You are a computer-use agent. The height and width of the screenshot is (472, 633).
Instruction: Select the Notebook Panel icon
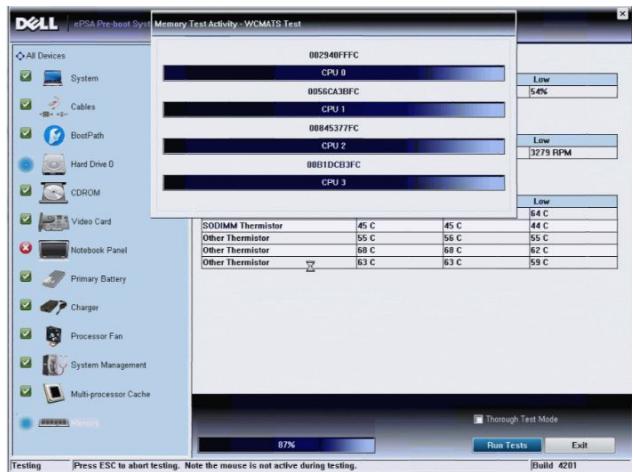pyautogui.click(x=54, y=250)
